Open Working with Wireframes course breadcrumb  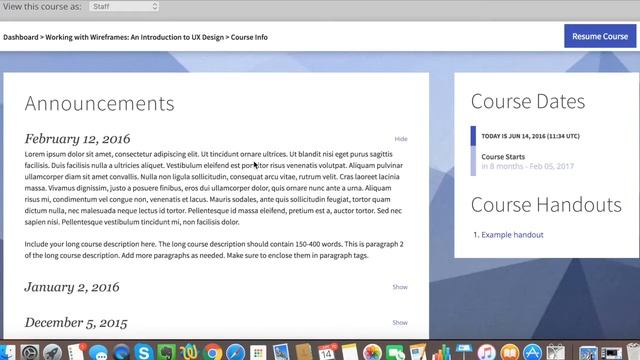point(135,37)
